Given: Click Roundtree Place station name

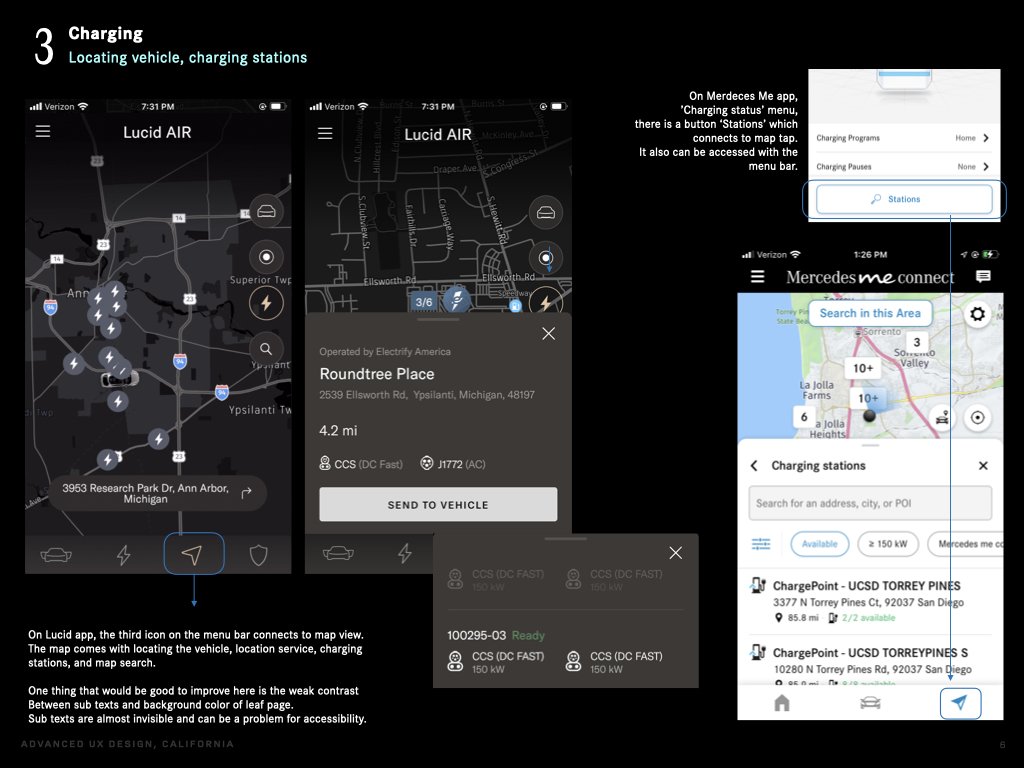Looking at the screenshot, I should point(377,374).
